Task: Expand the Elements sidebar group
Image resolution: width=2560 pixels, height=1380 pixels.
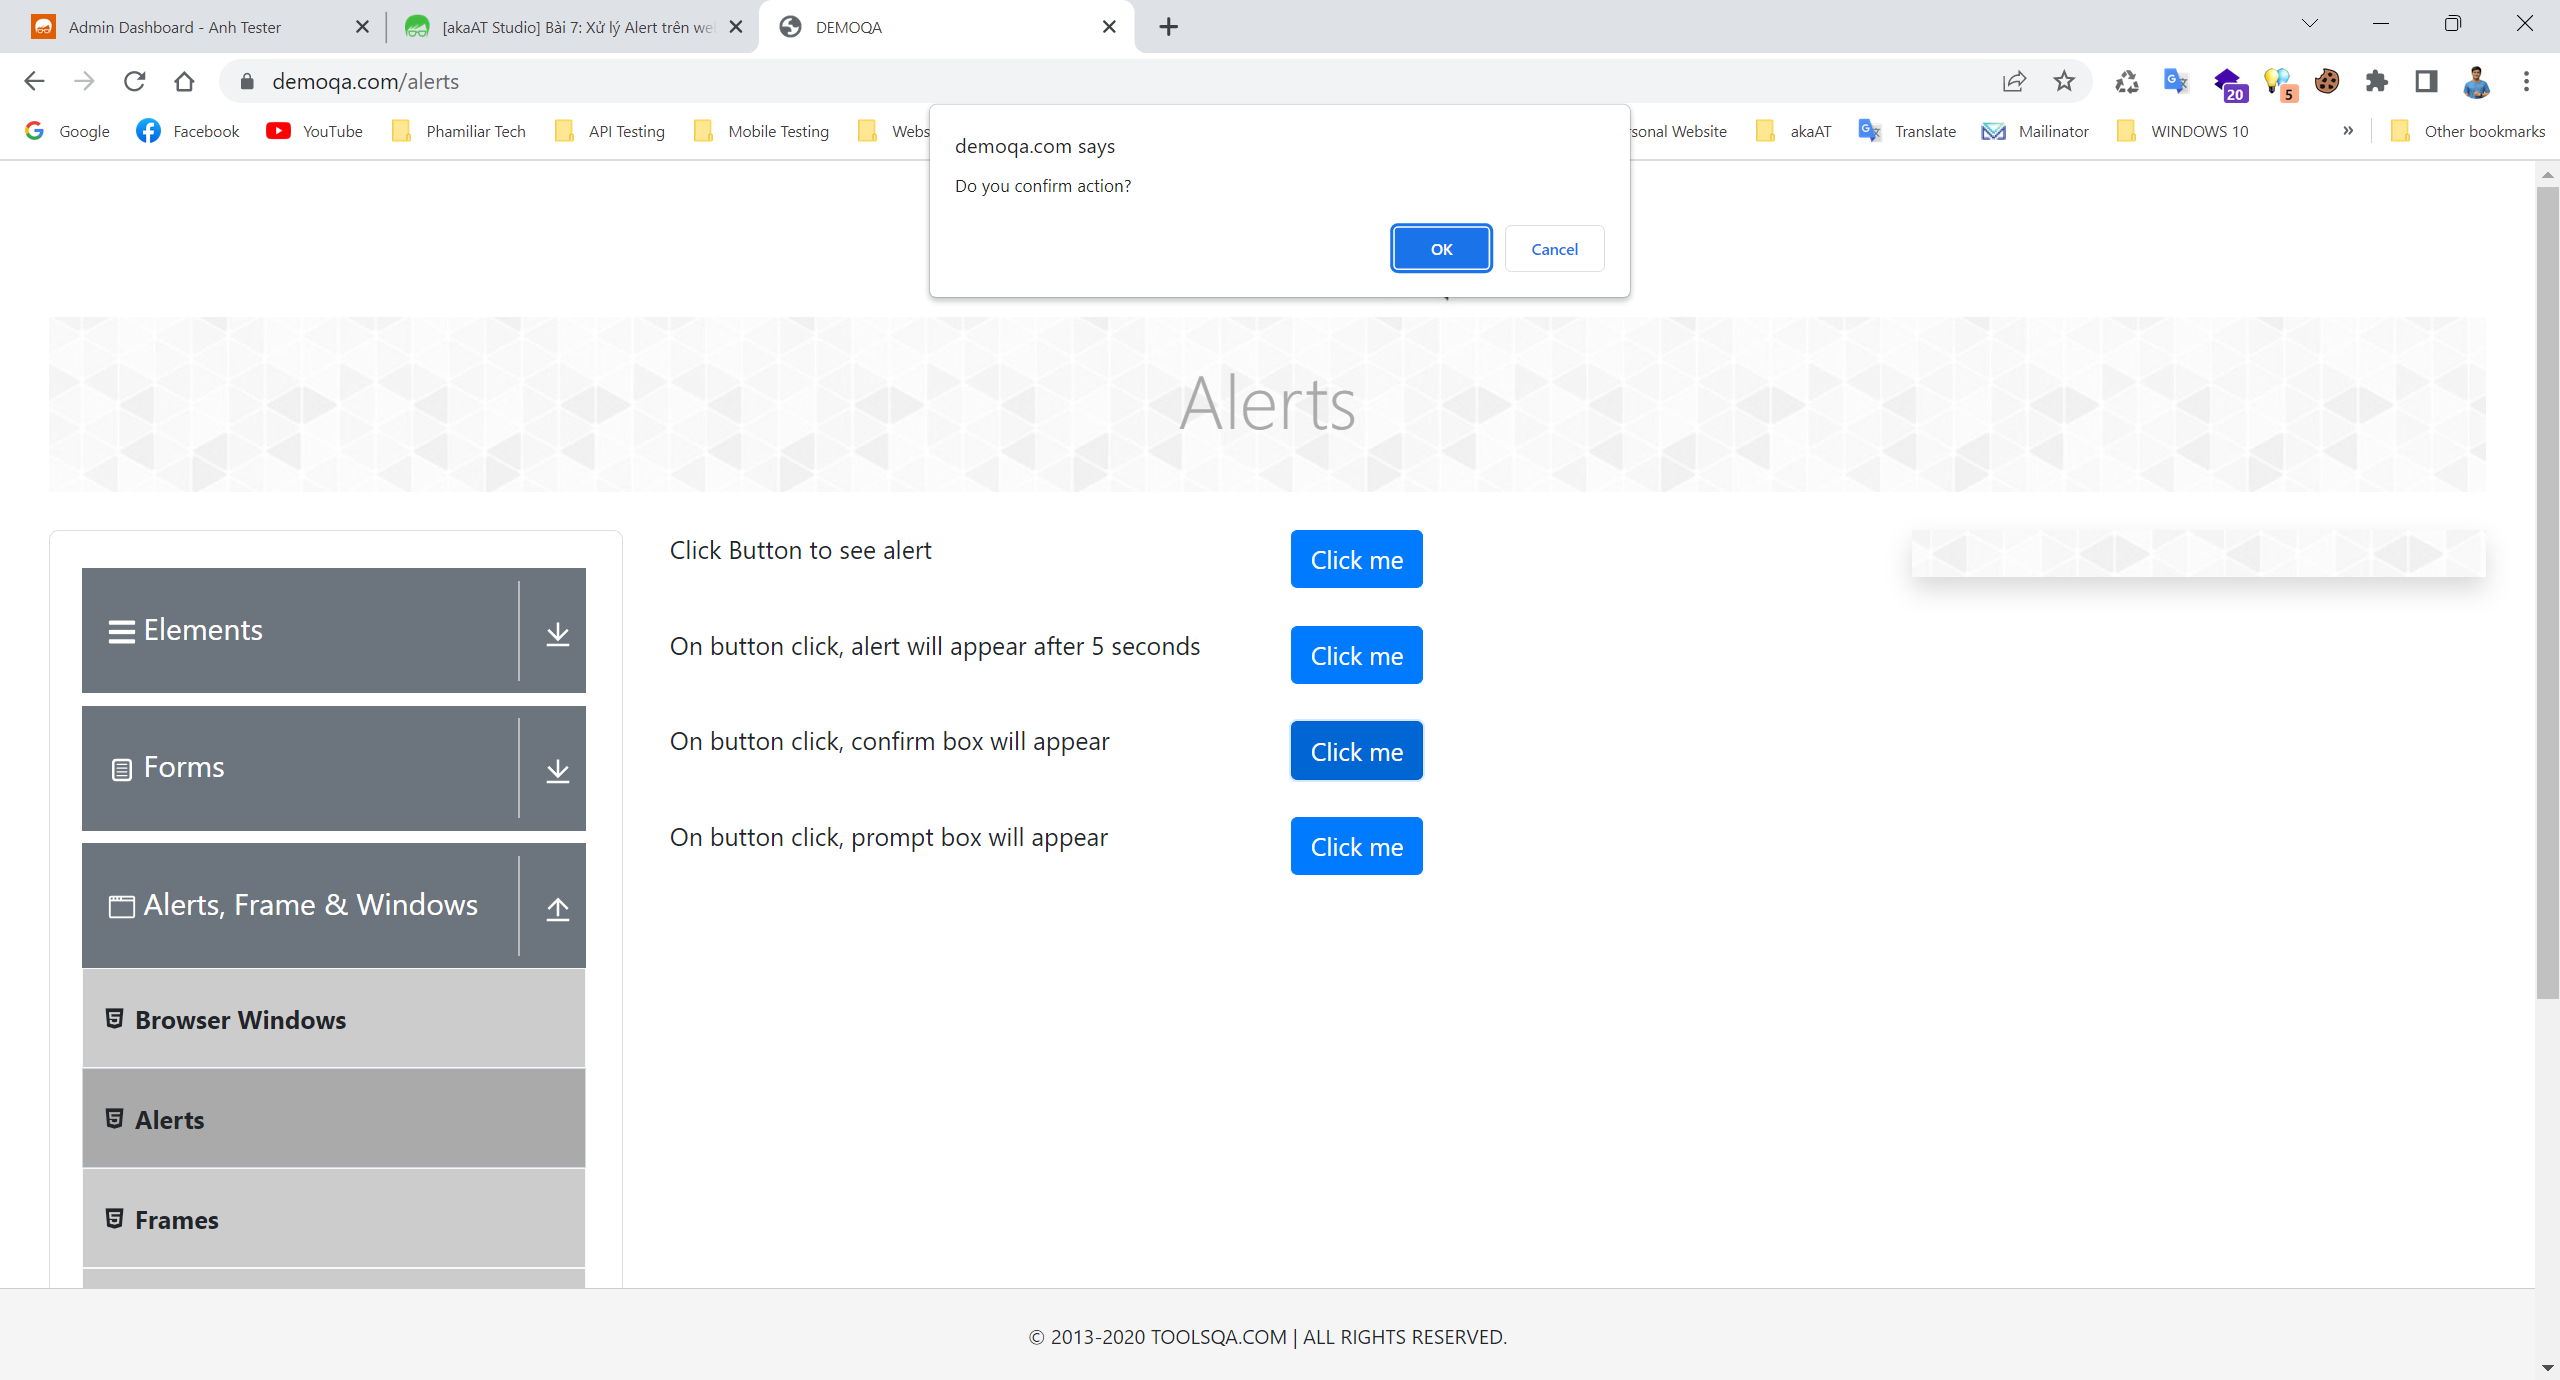Action: point(334,630)
